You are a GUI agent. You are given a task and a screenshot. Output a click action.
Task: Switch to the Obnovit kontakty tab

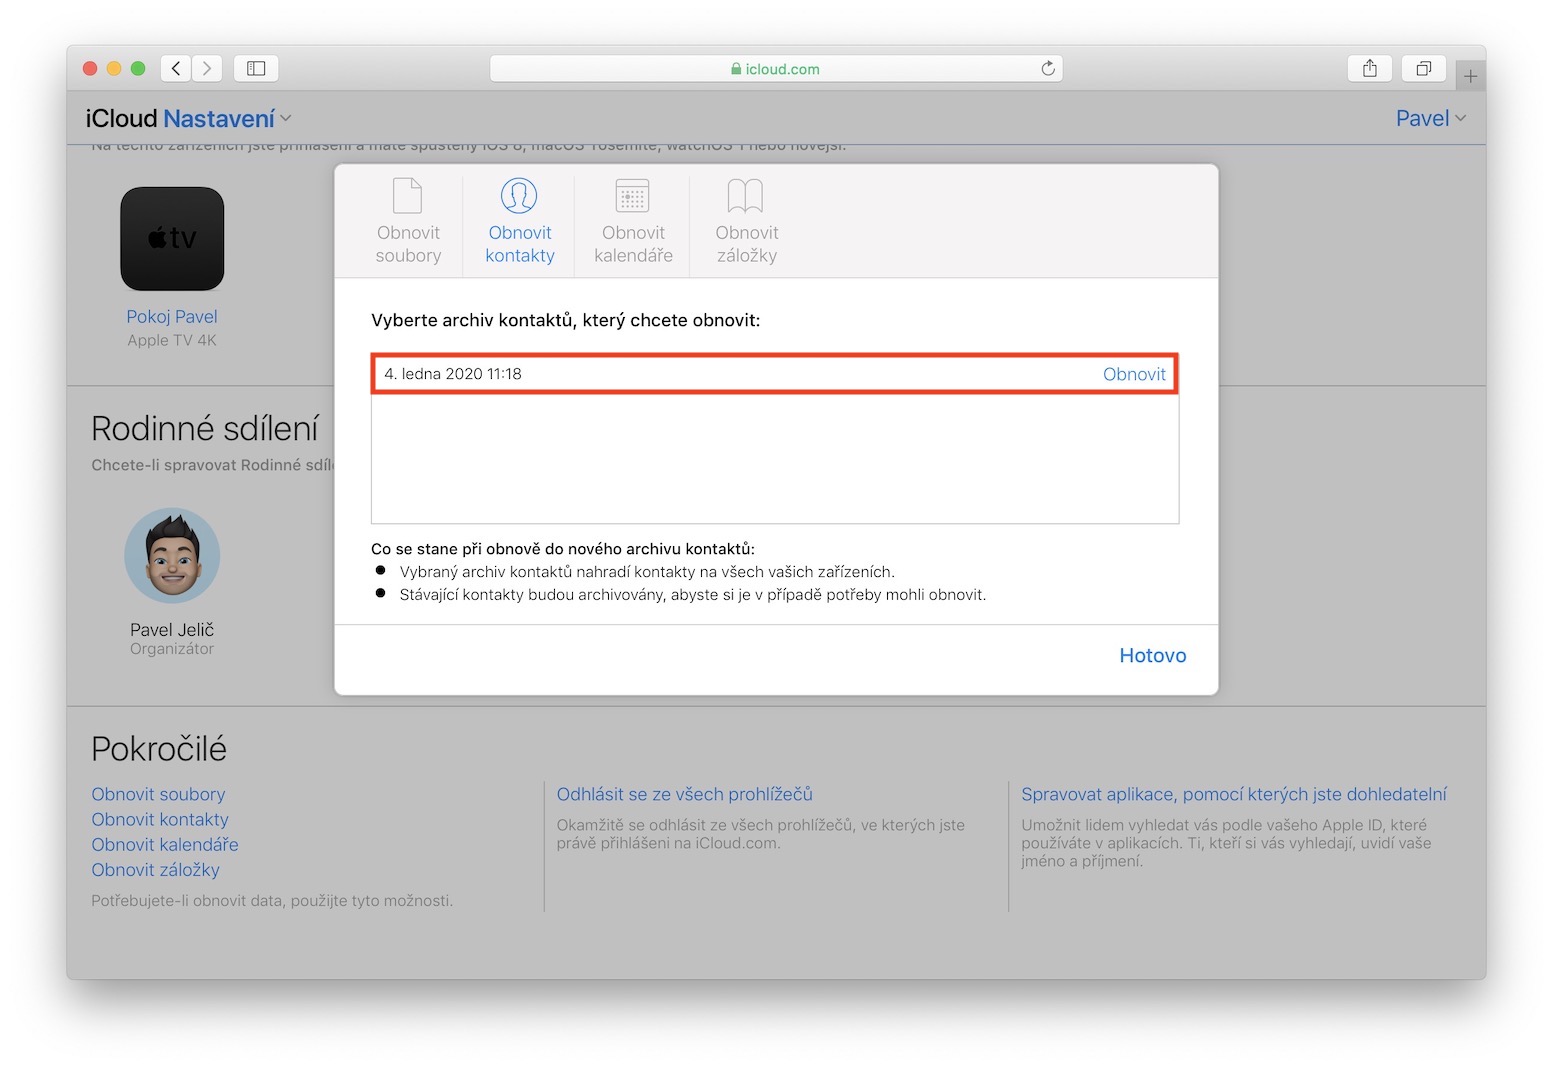click(x=520, y=221)
